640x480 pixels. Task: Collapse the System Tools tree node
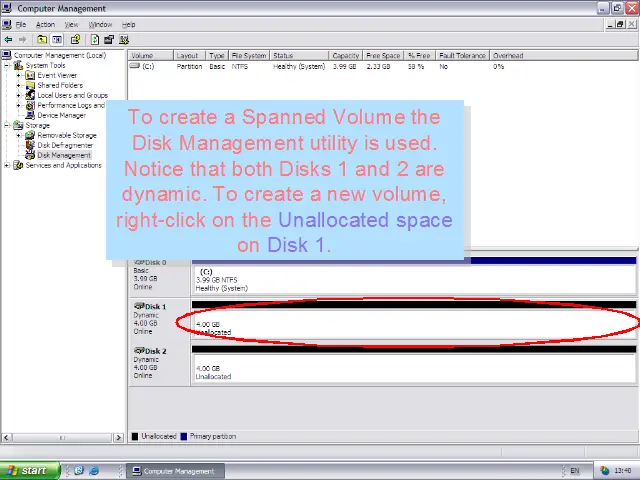pyautogui.click(x=7, y=65)
